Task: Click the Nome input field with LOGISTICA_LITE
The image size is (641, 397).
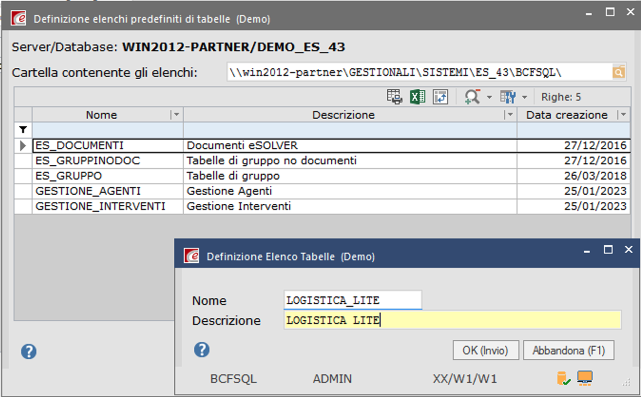Action: [x=353, y=300]
